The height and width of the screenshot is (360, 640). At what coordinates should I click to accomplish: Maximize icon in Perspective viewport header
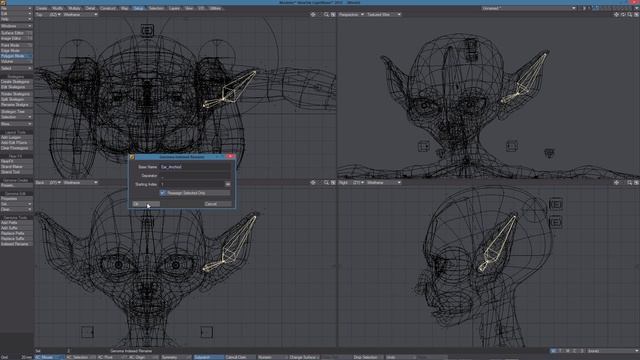tap(636, 15)
